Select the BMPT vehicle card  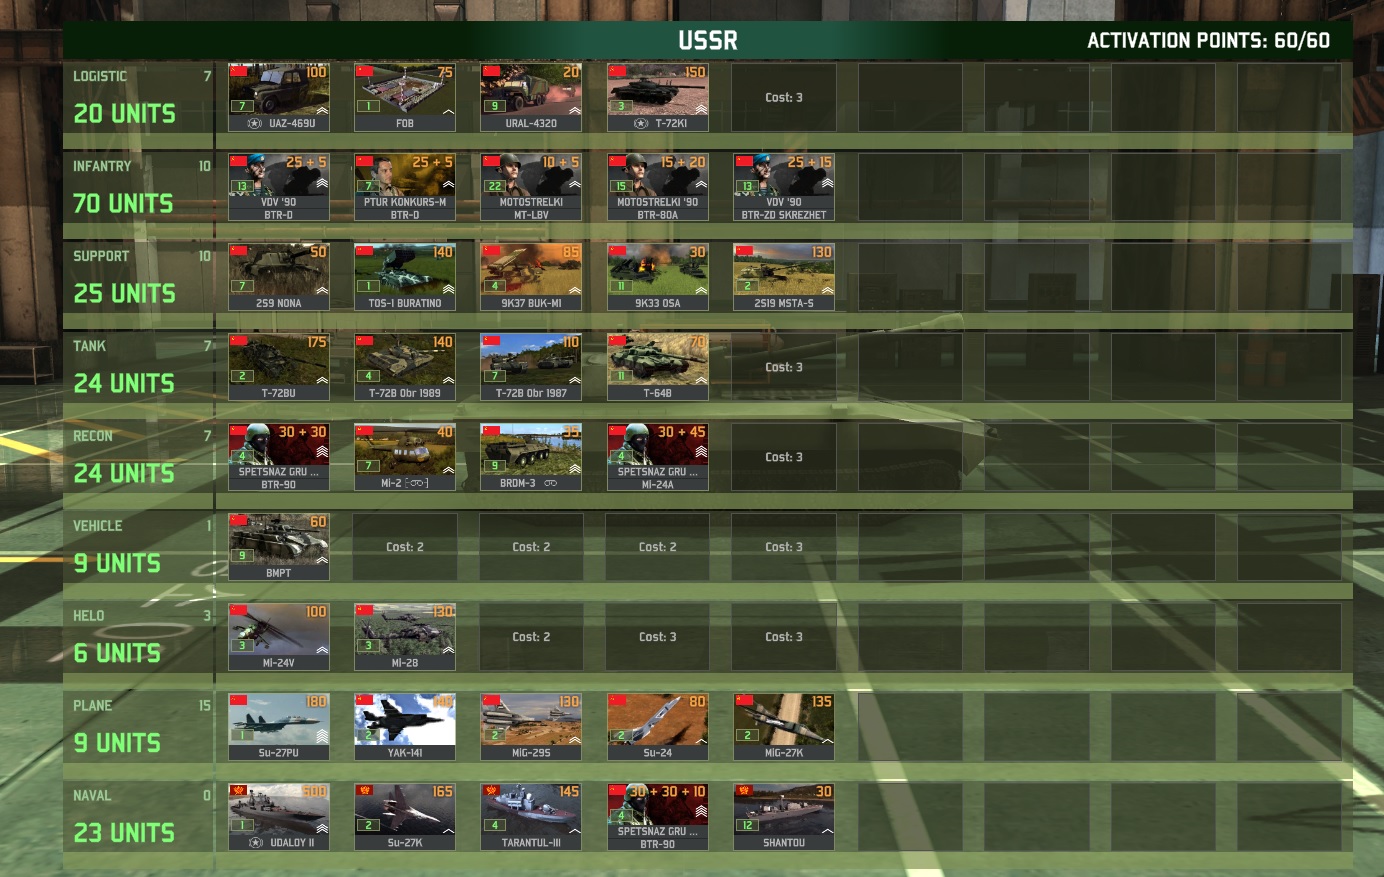pos(278,545)
